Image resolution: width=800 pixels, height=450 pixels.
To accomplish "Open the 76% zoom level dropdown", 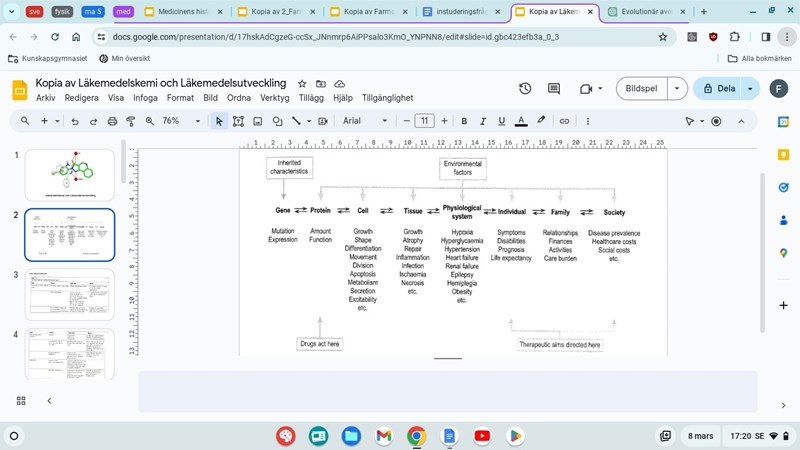I will [177, 121].
